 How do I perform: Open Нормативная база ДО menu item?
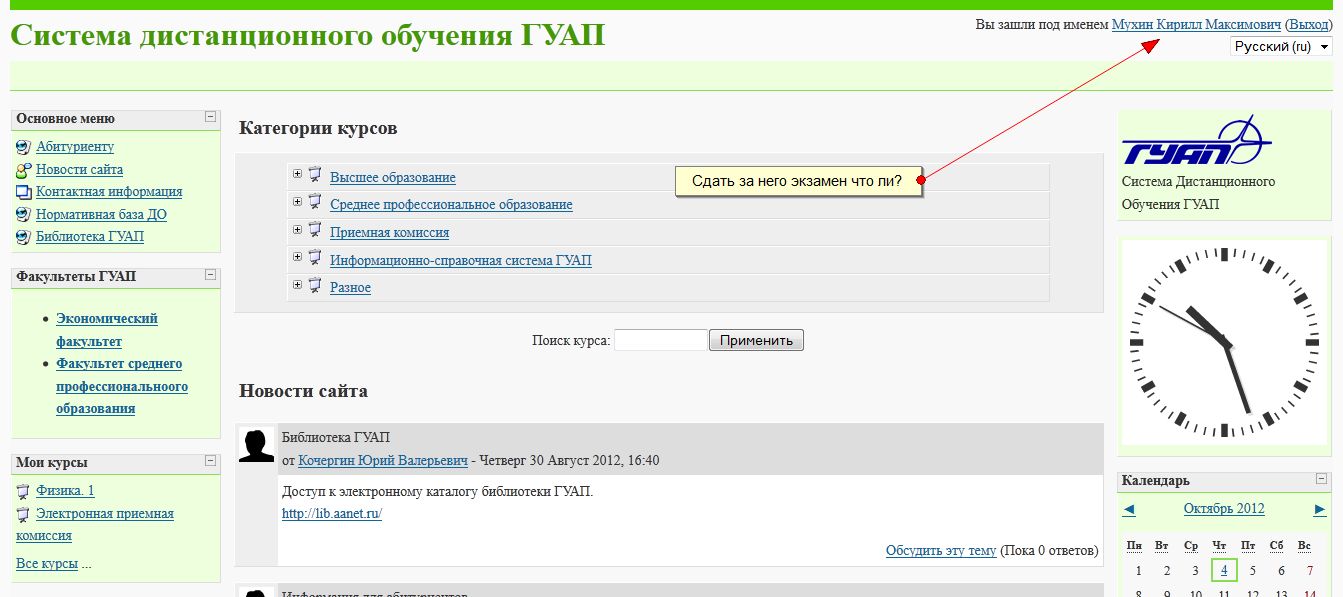[x=101, y=214]
